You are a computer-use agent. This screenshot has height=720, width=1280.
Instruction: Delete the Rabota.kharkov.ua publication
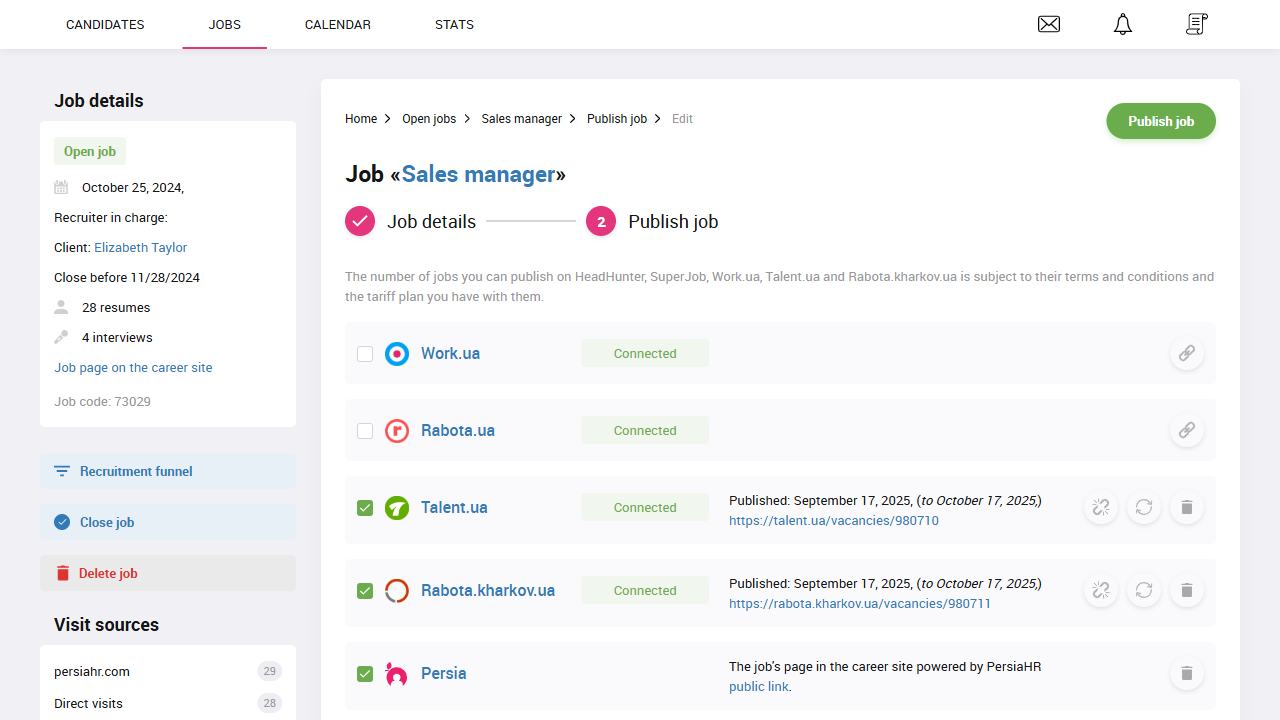pyautogui.click(x=1186, y=590)
